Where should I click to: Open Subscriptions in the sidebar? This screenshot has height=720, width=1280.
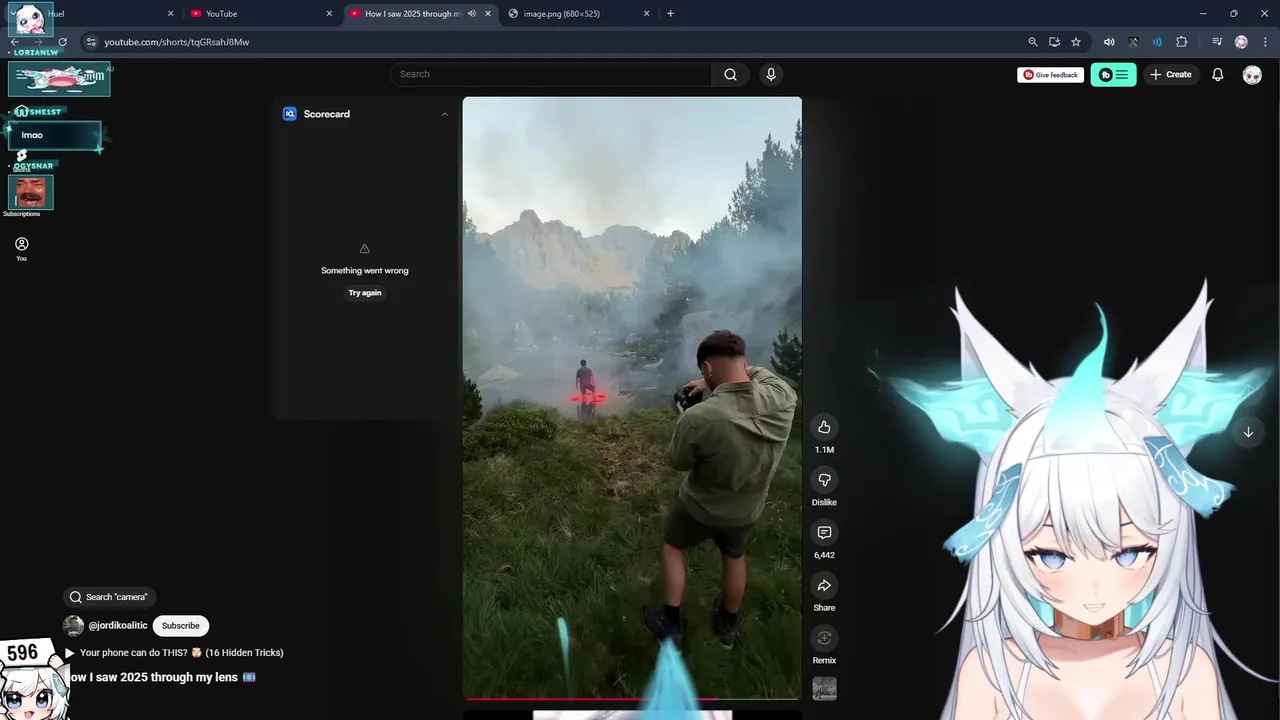(x=21, y=213)
